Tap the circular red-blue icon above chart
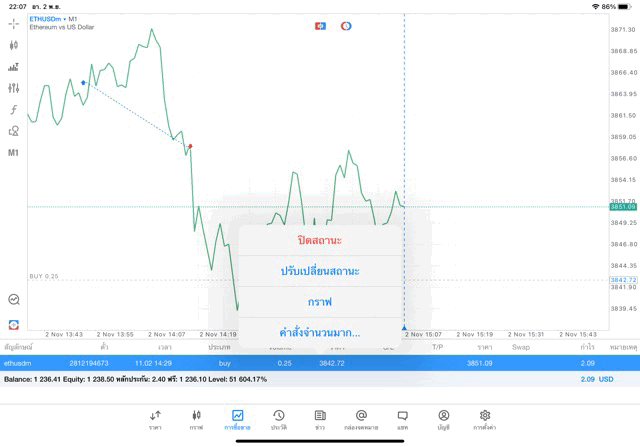The image size is (640, 447). 346,26
